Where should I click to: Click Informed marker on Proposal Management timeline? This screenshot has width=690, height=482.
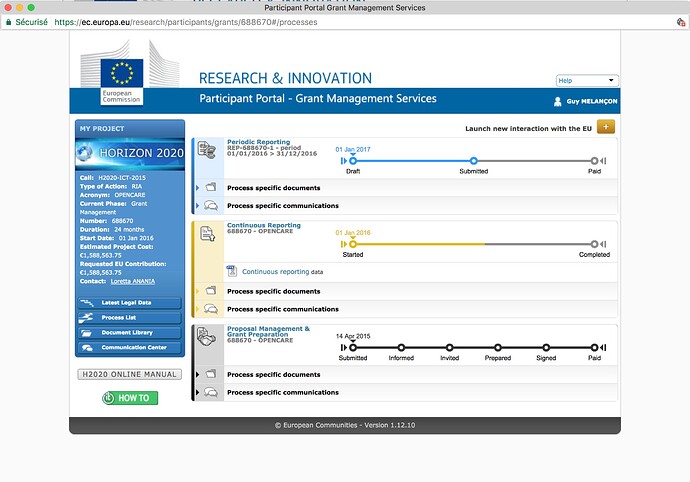coord(401,347)
